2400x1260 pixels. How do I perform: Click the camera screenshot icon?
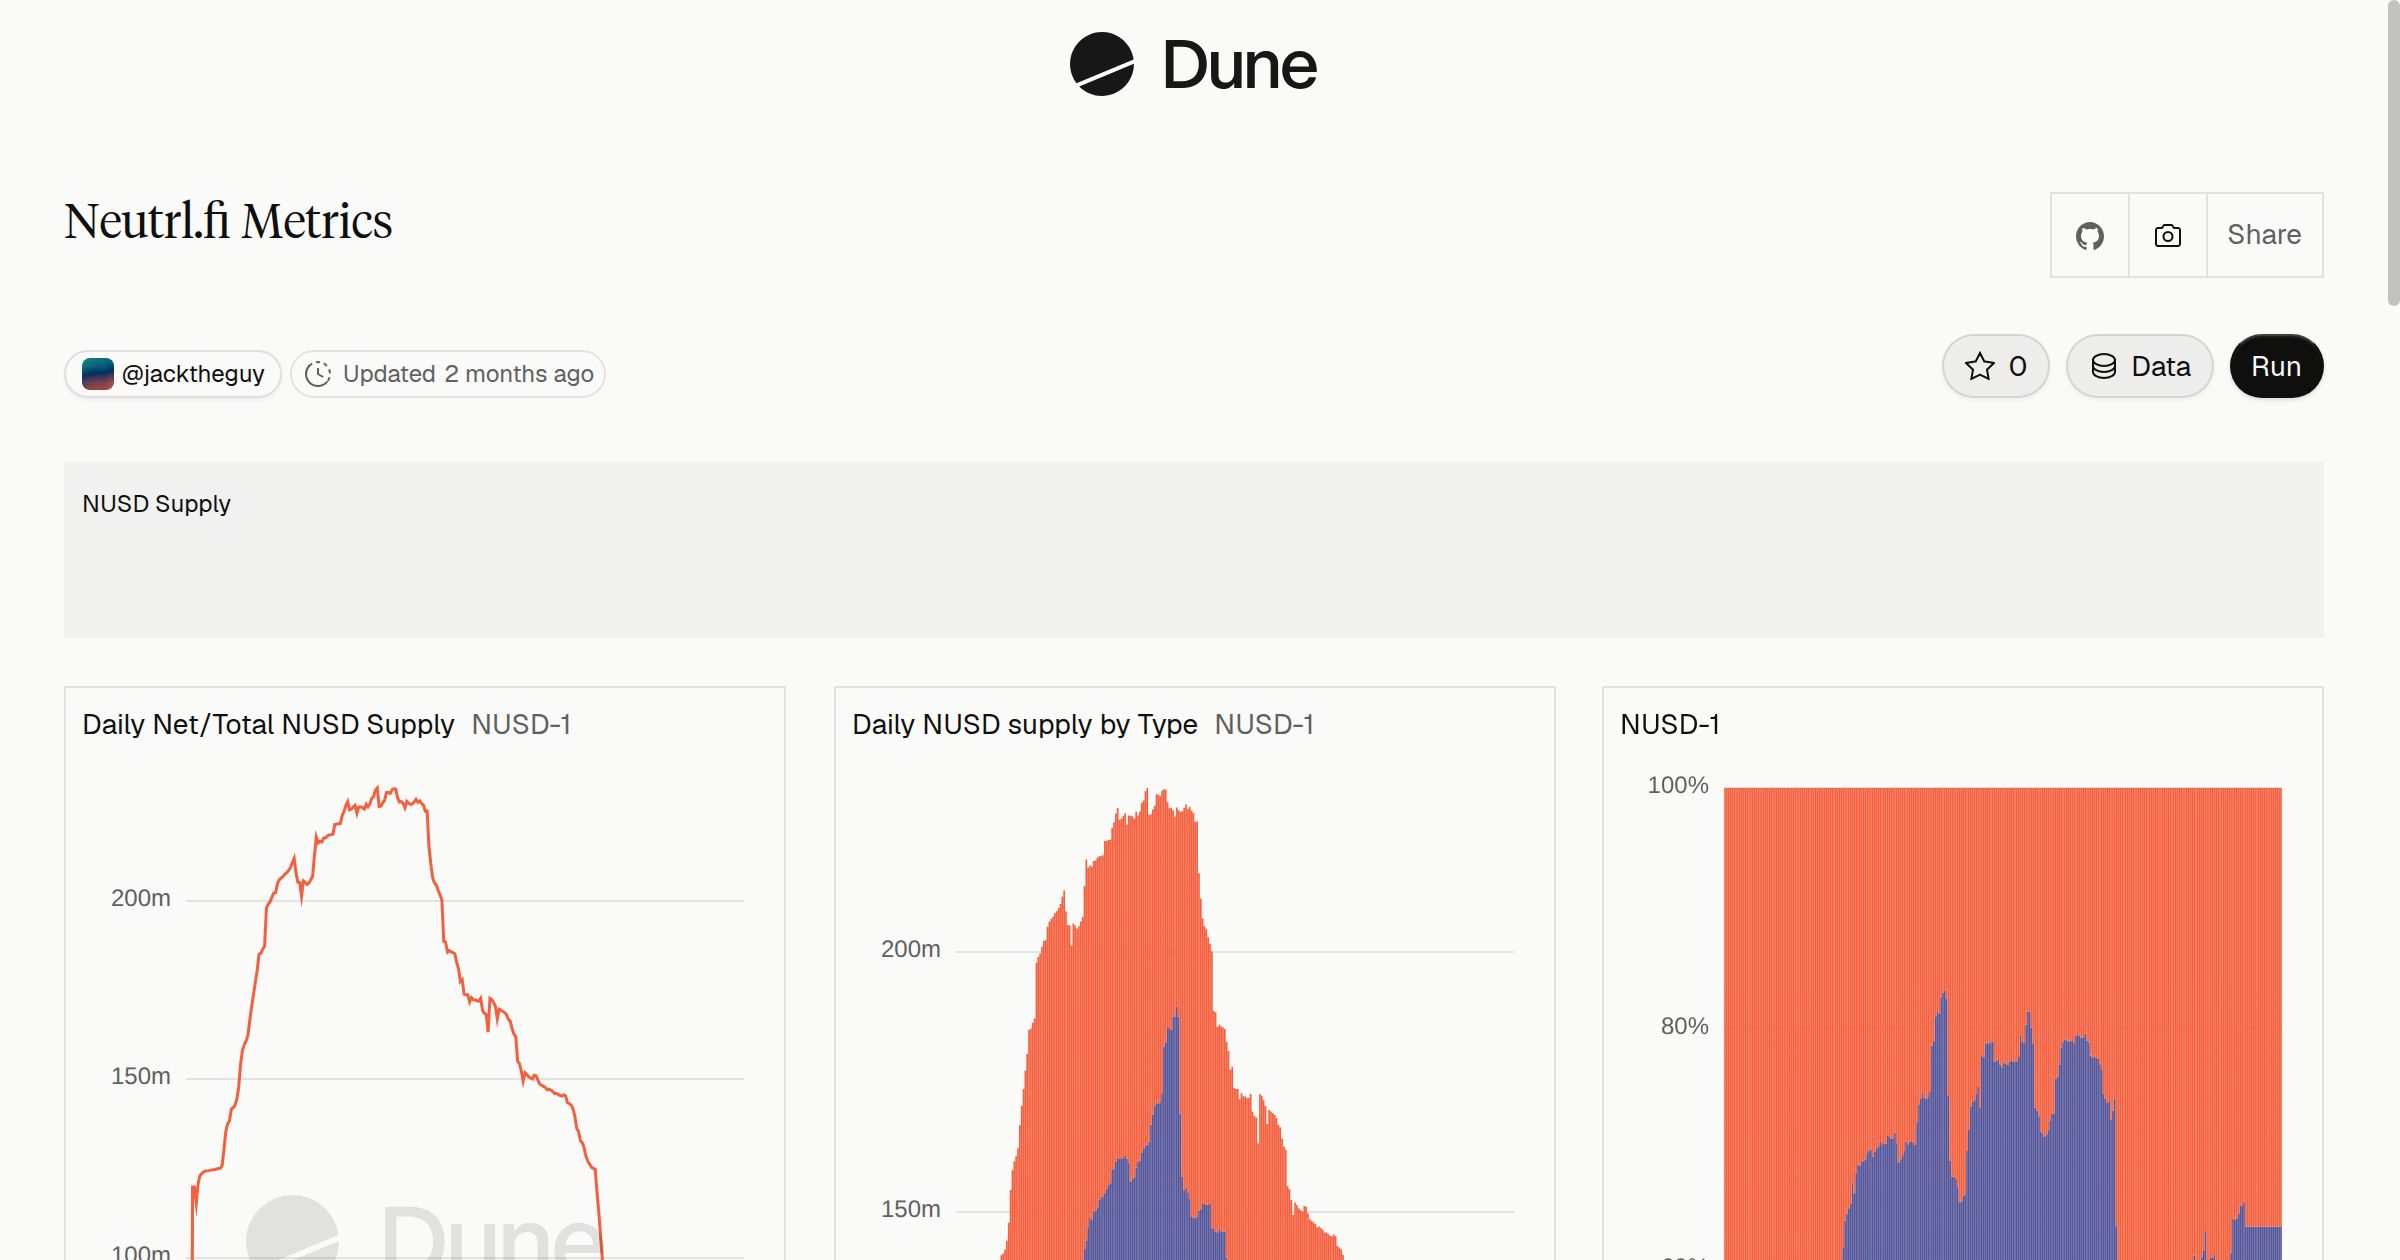pyautogui.click(x=2167, y=235)
